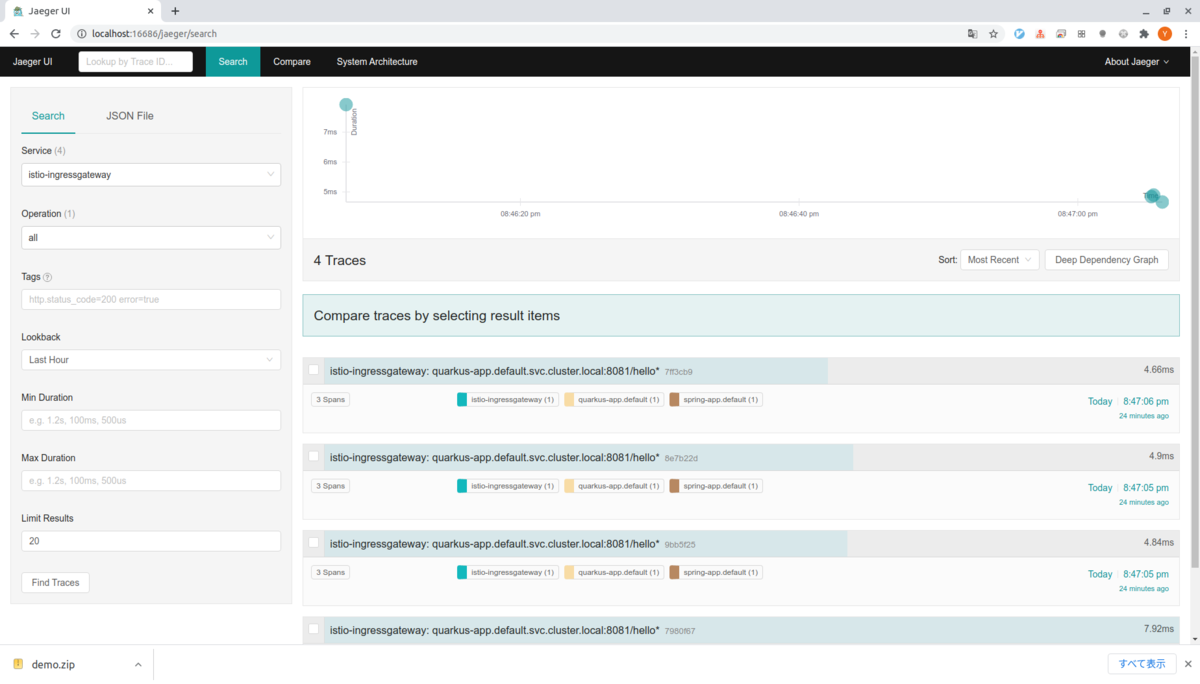This screenshot has width=1200, height=684.
Task: Click the quarkus-app.default tag in trace 8e7b22d
Action: coord(614,486)
